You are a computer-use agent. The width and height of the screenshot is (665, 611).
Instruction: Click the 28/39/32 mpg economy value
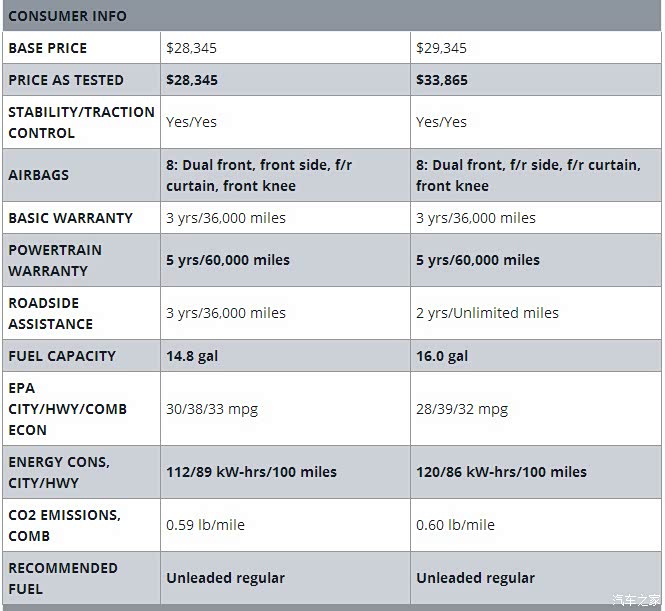[462, 409]
